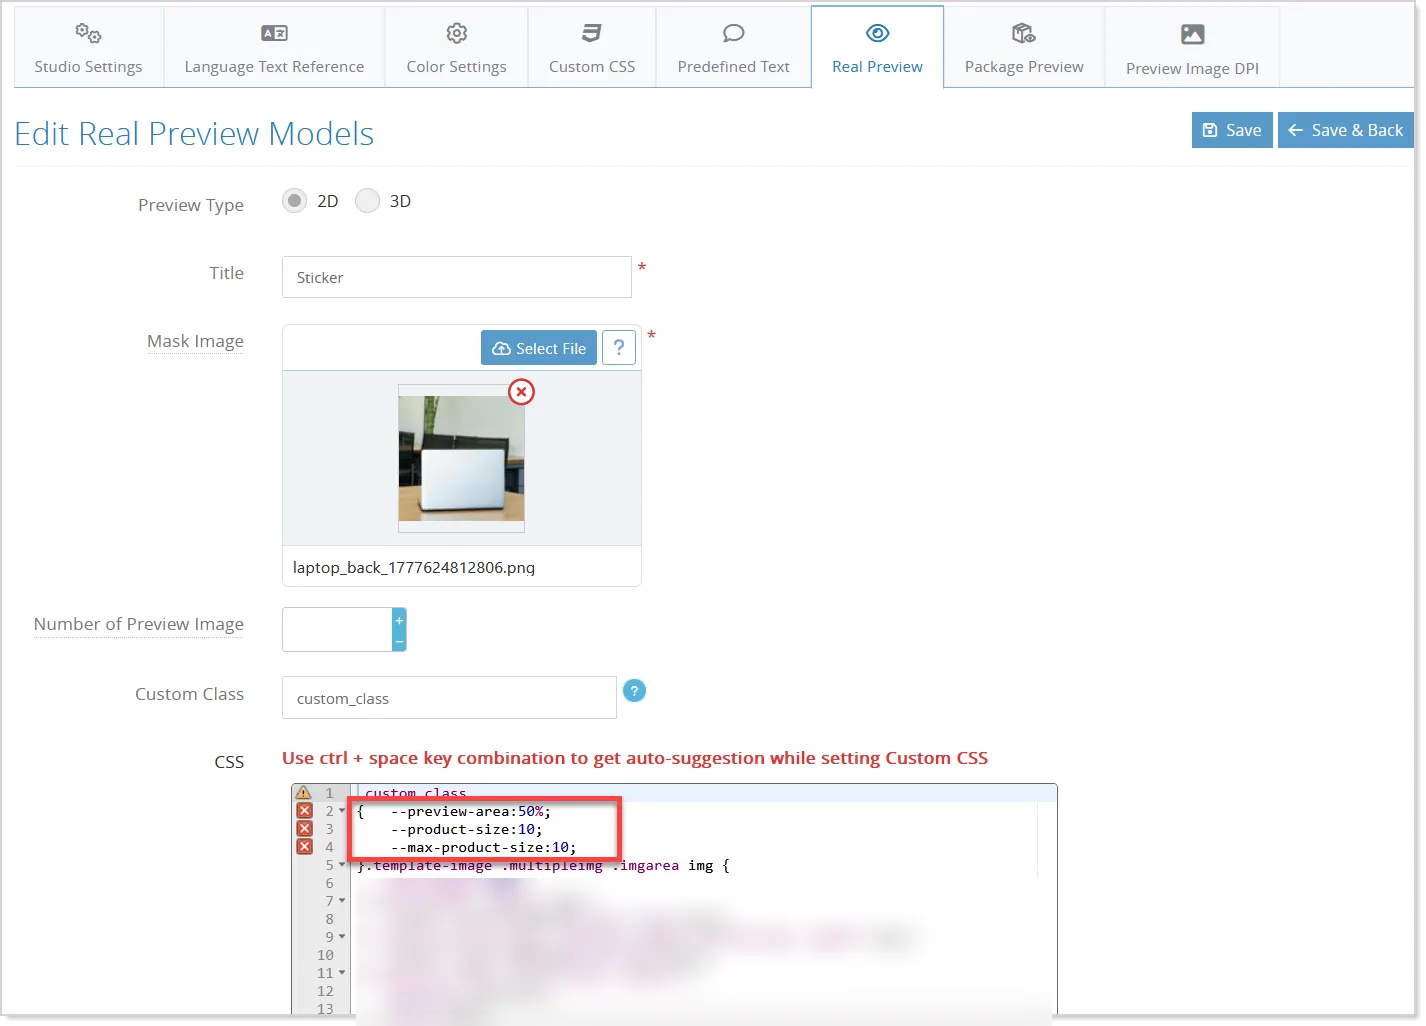The height and width of the screenshot is (1026, 1426).
Task: Focus the Title field containing Sticker
Action: (457, 277)
